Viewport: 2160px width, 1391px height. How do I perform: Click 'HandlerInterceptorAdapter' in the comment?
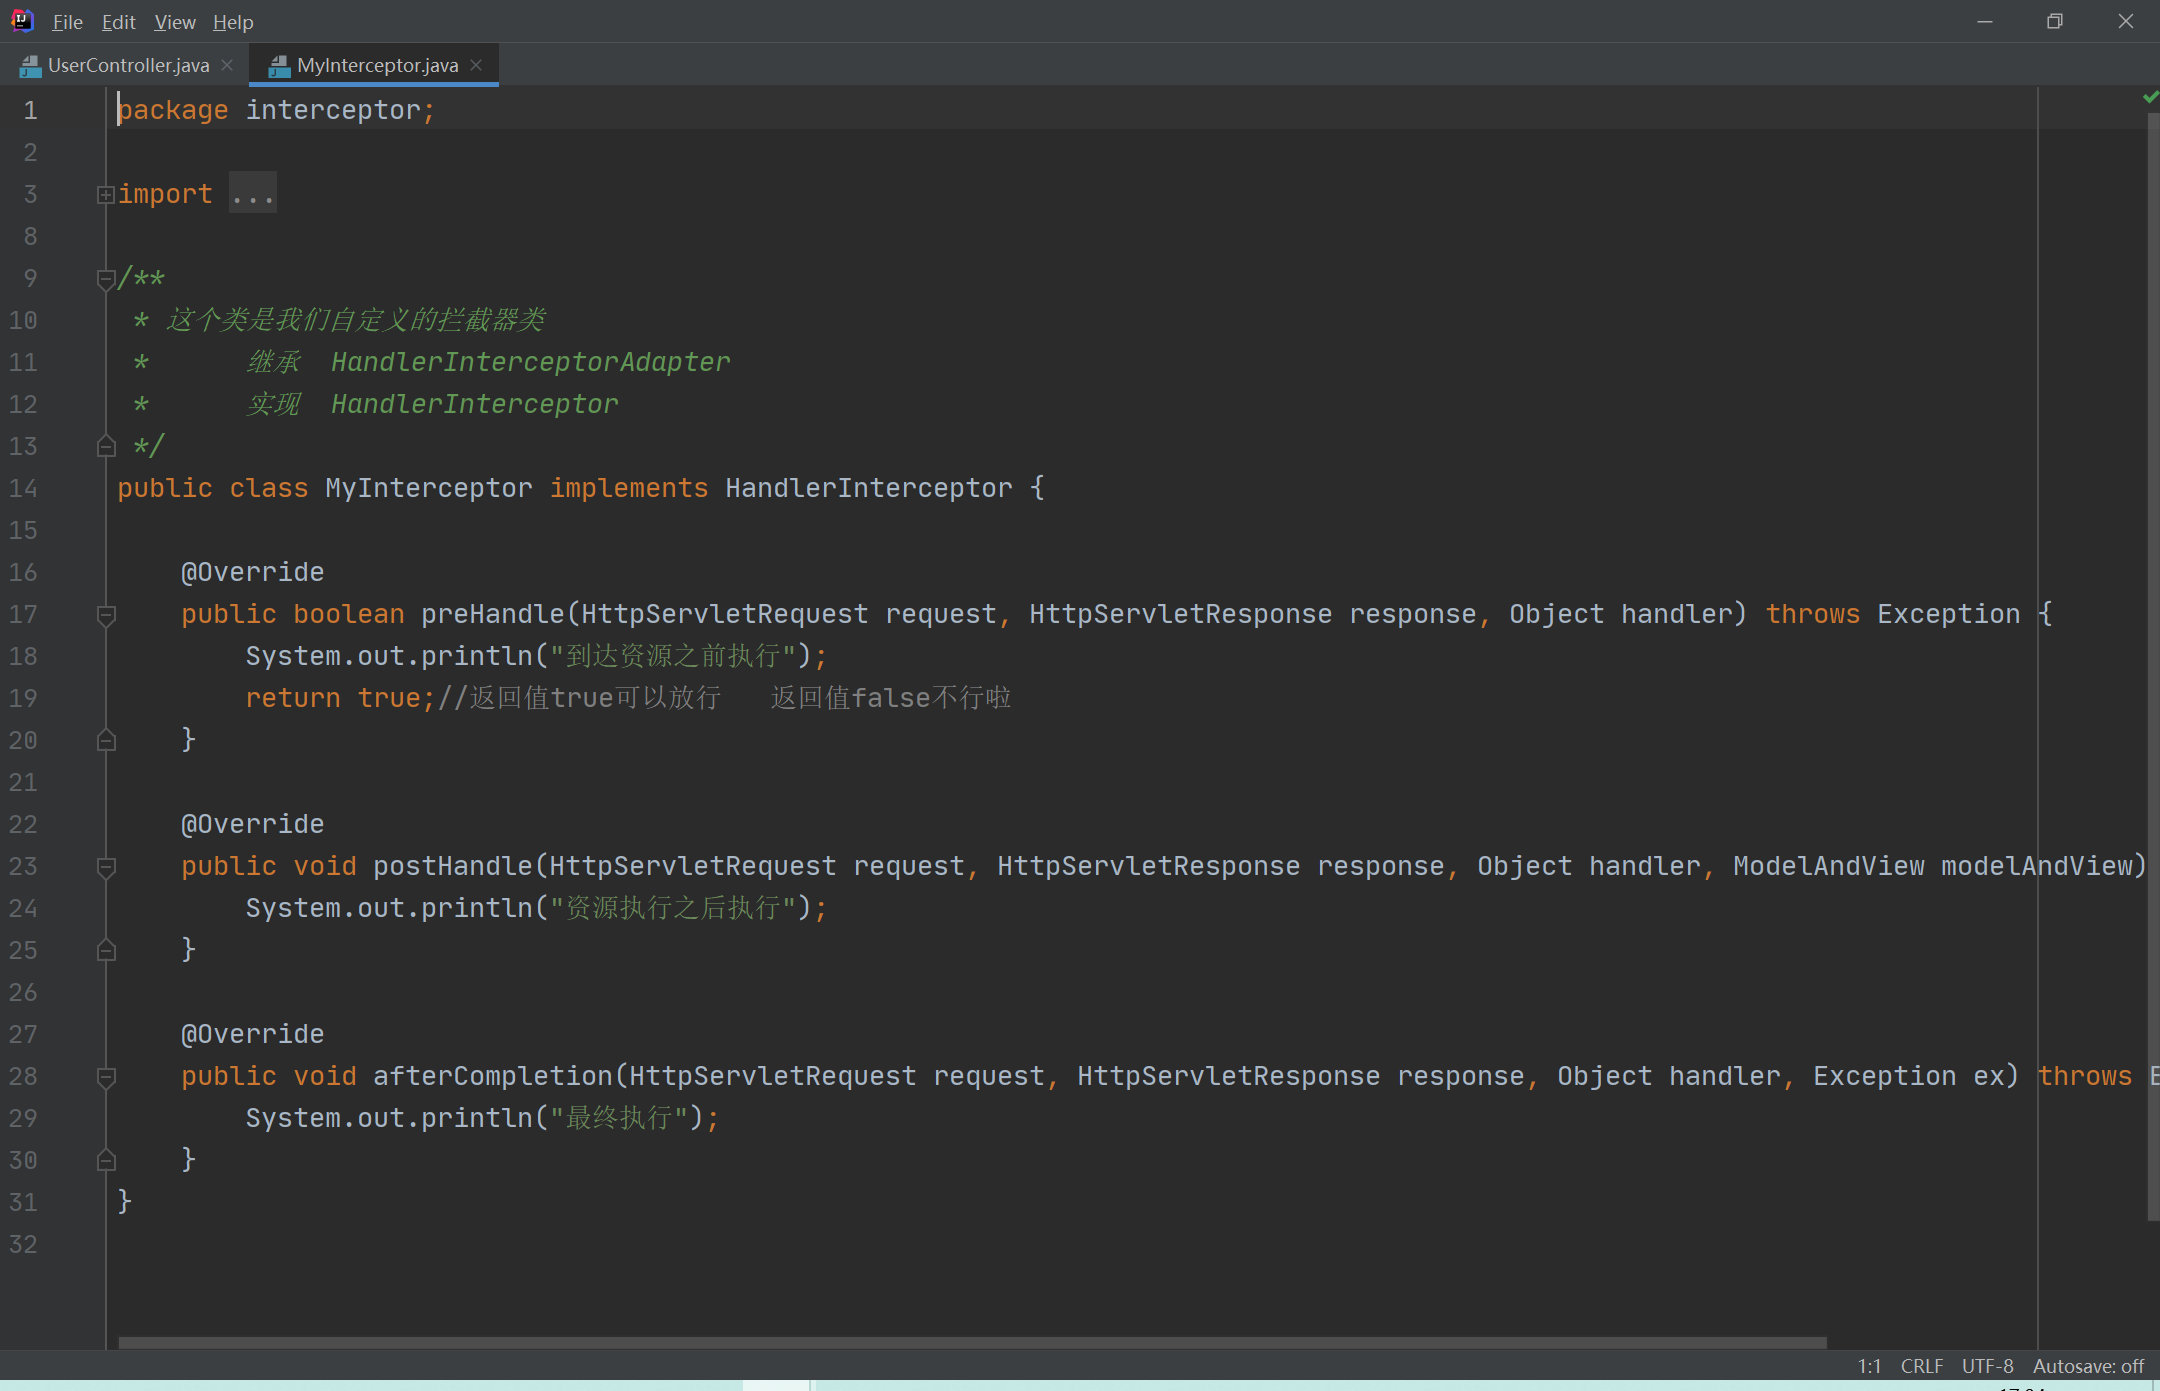[x=531, y=362]
